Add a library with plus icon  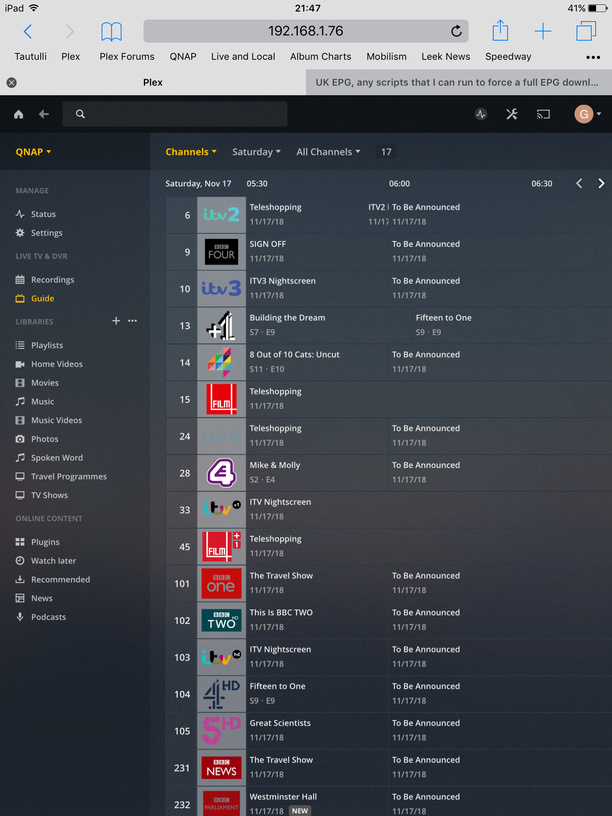point(116,321)
